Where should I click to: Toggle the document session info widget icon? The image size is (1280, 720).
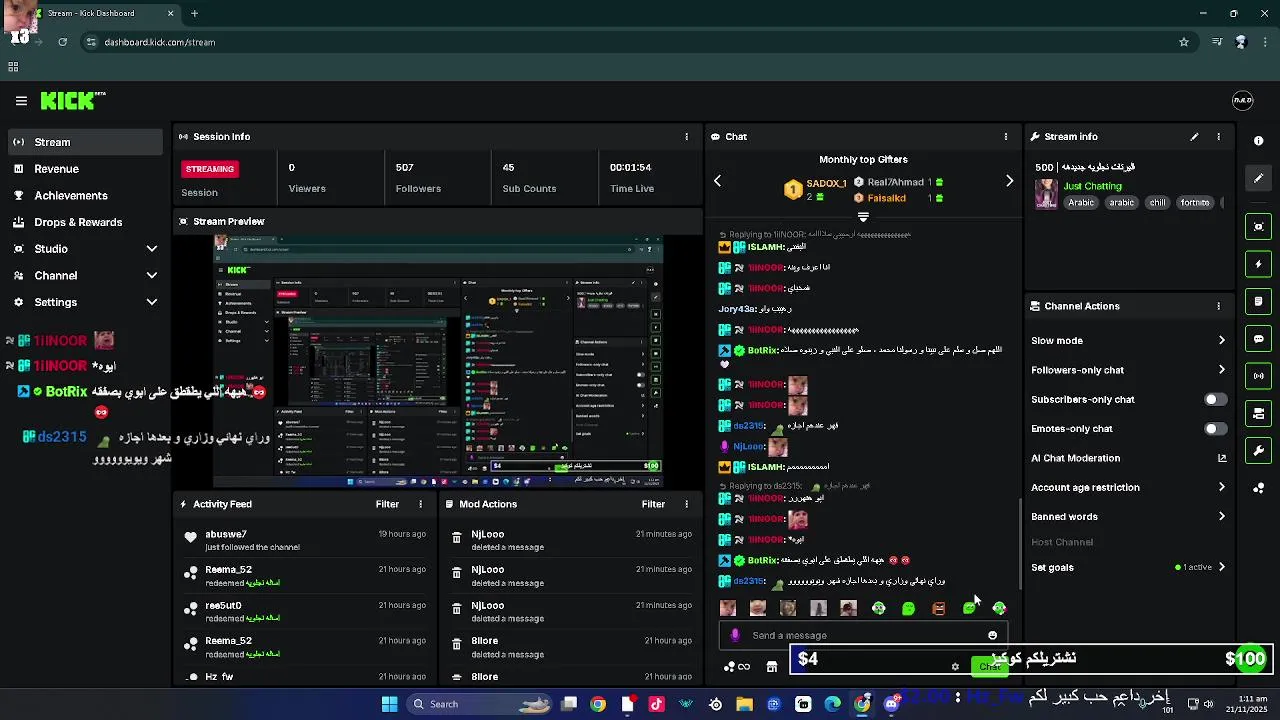tap(1259, 301)
